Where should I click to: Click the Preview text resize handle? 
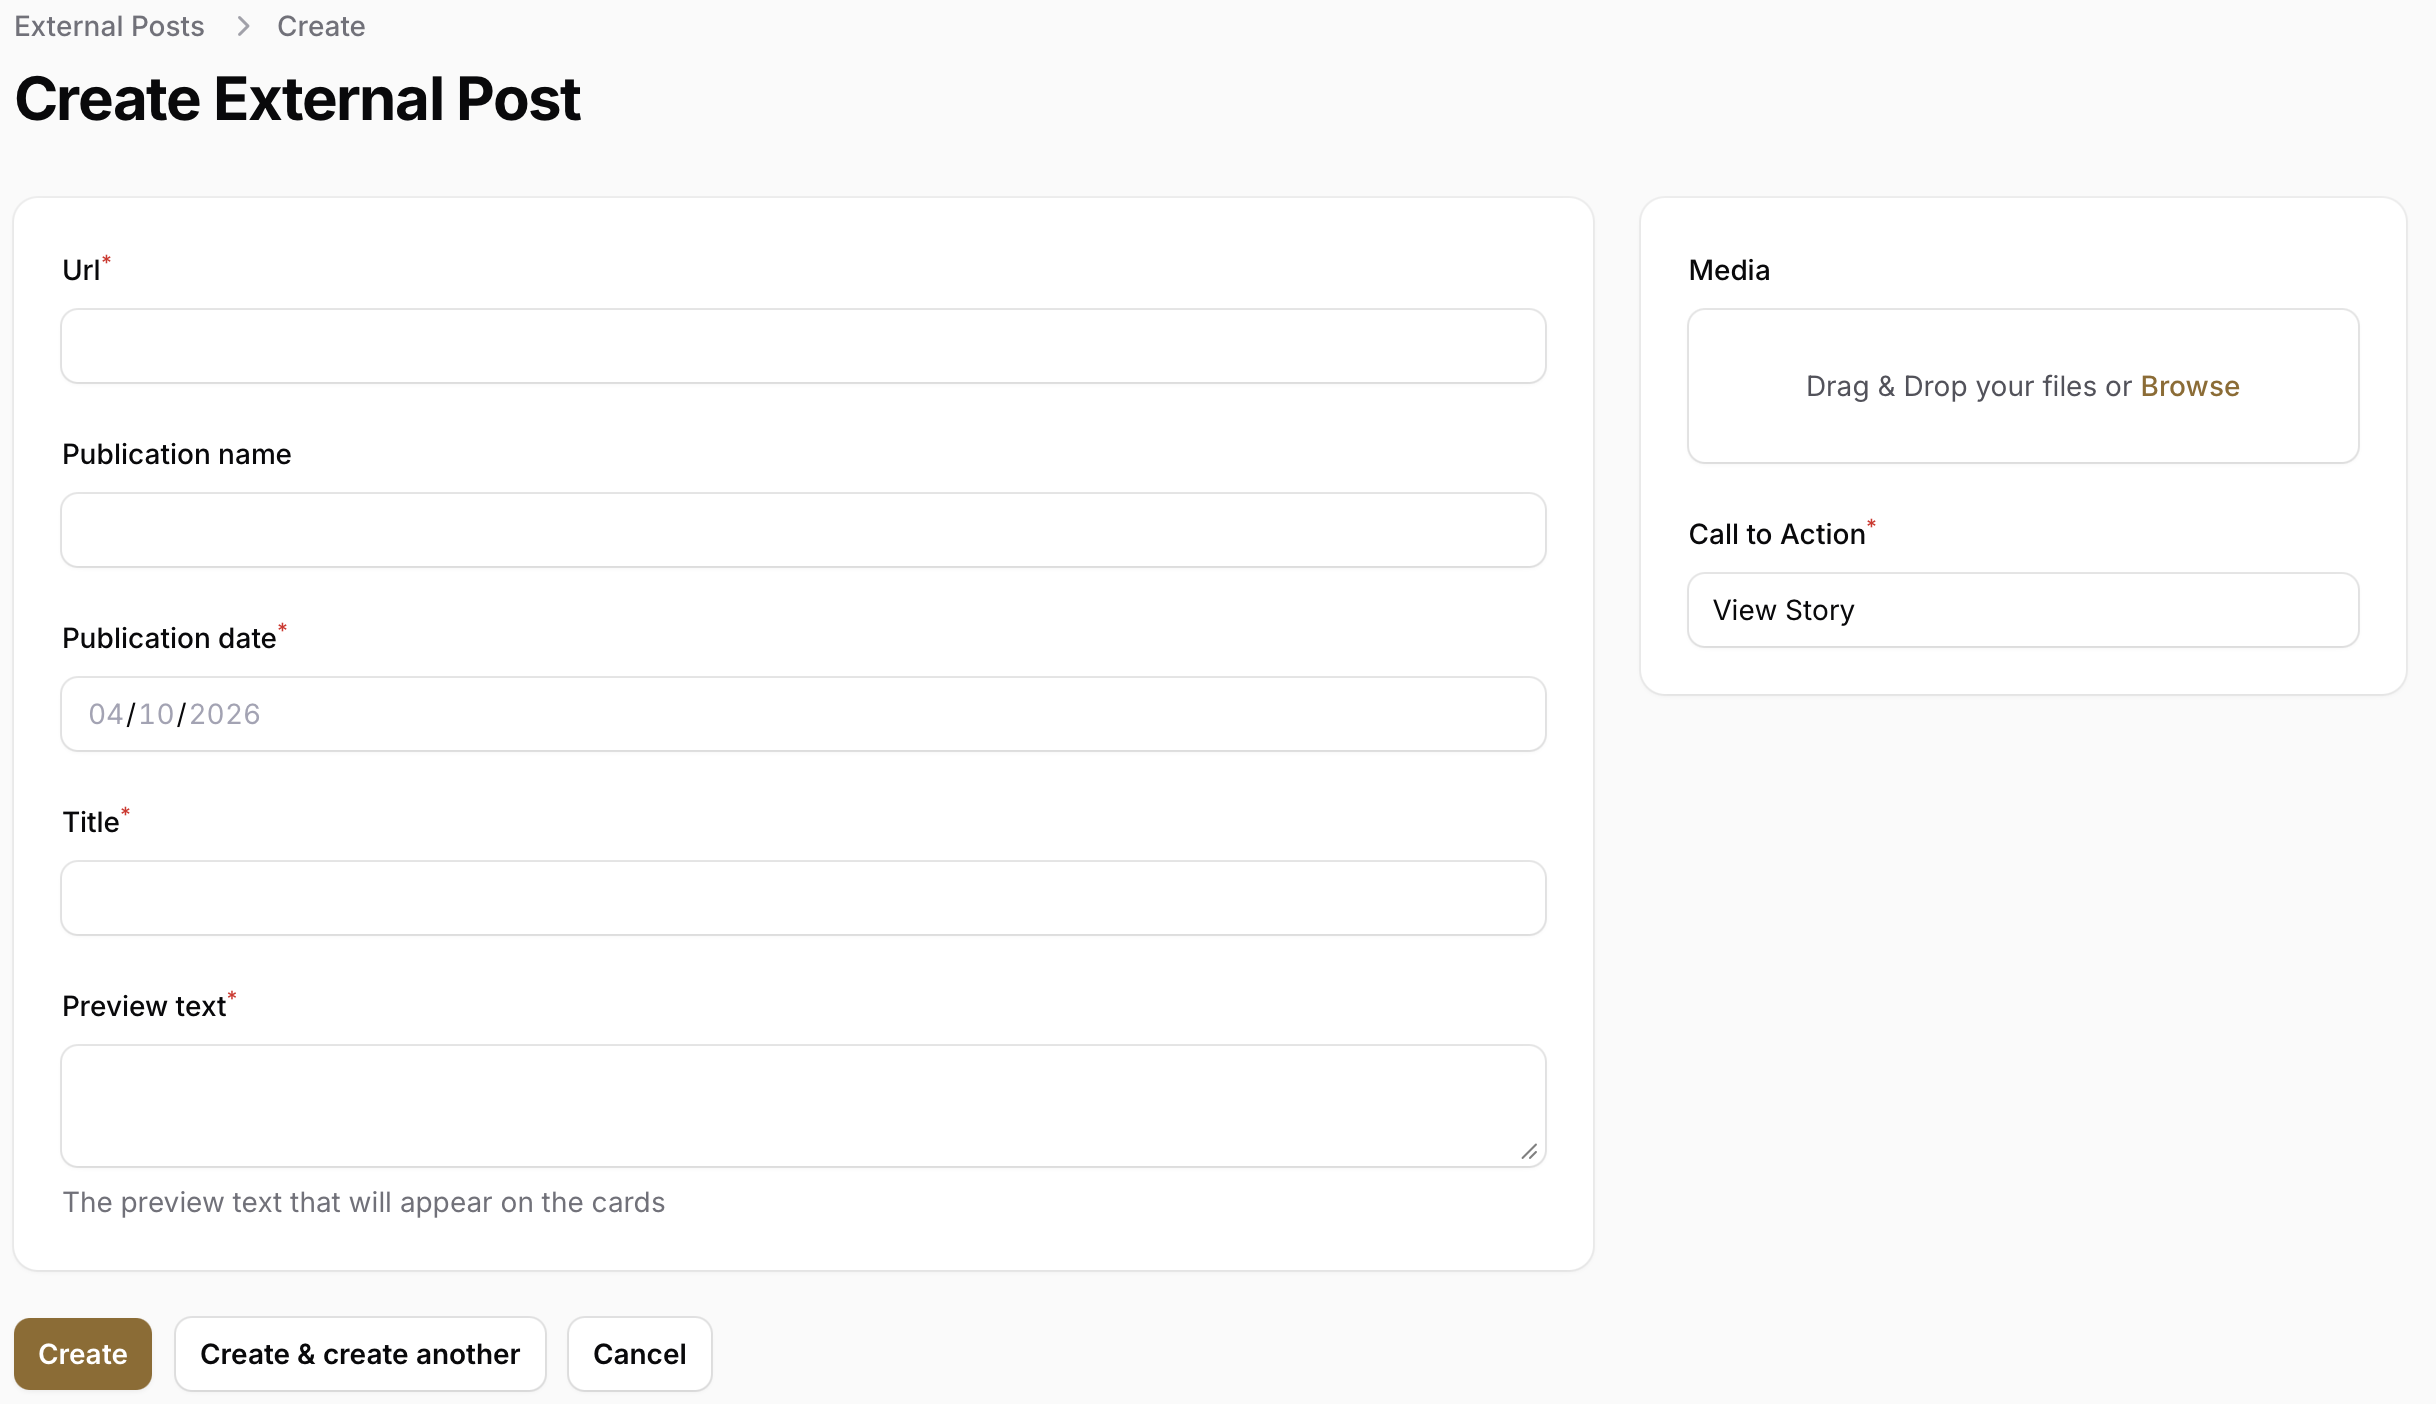click(x=1529, y=1151)
